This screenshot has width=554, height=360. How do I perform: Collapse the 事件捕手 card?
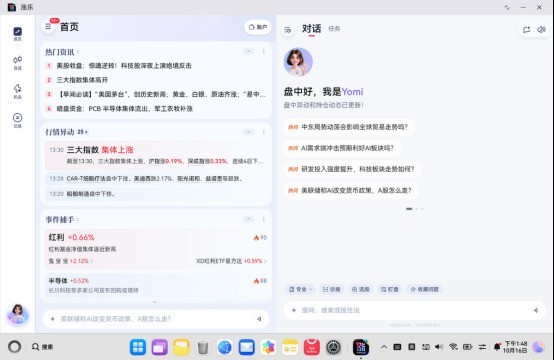coord(249,219)
